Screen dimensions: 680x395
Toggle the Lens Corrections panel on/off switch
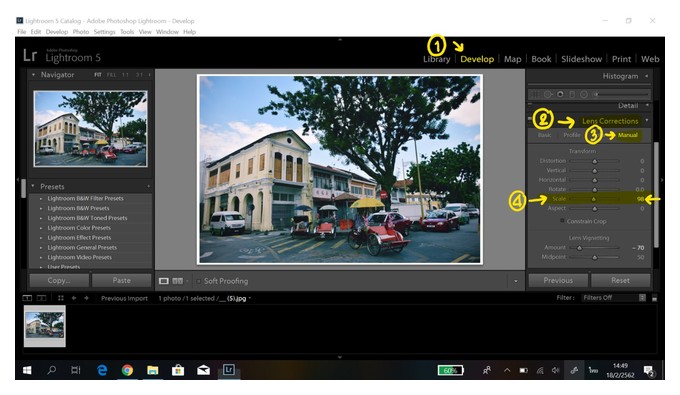[x=530, y=118]
